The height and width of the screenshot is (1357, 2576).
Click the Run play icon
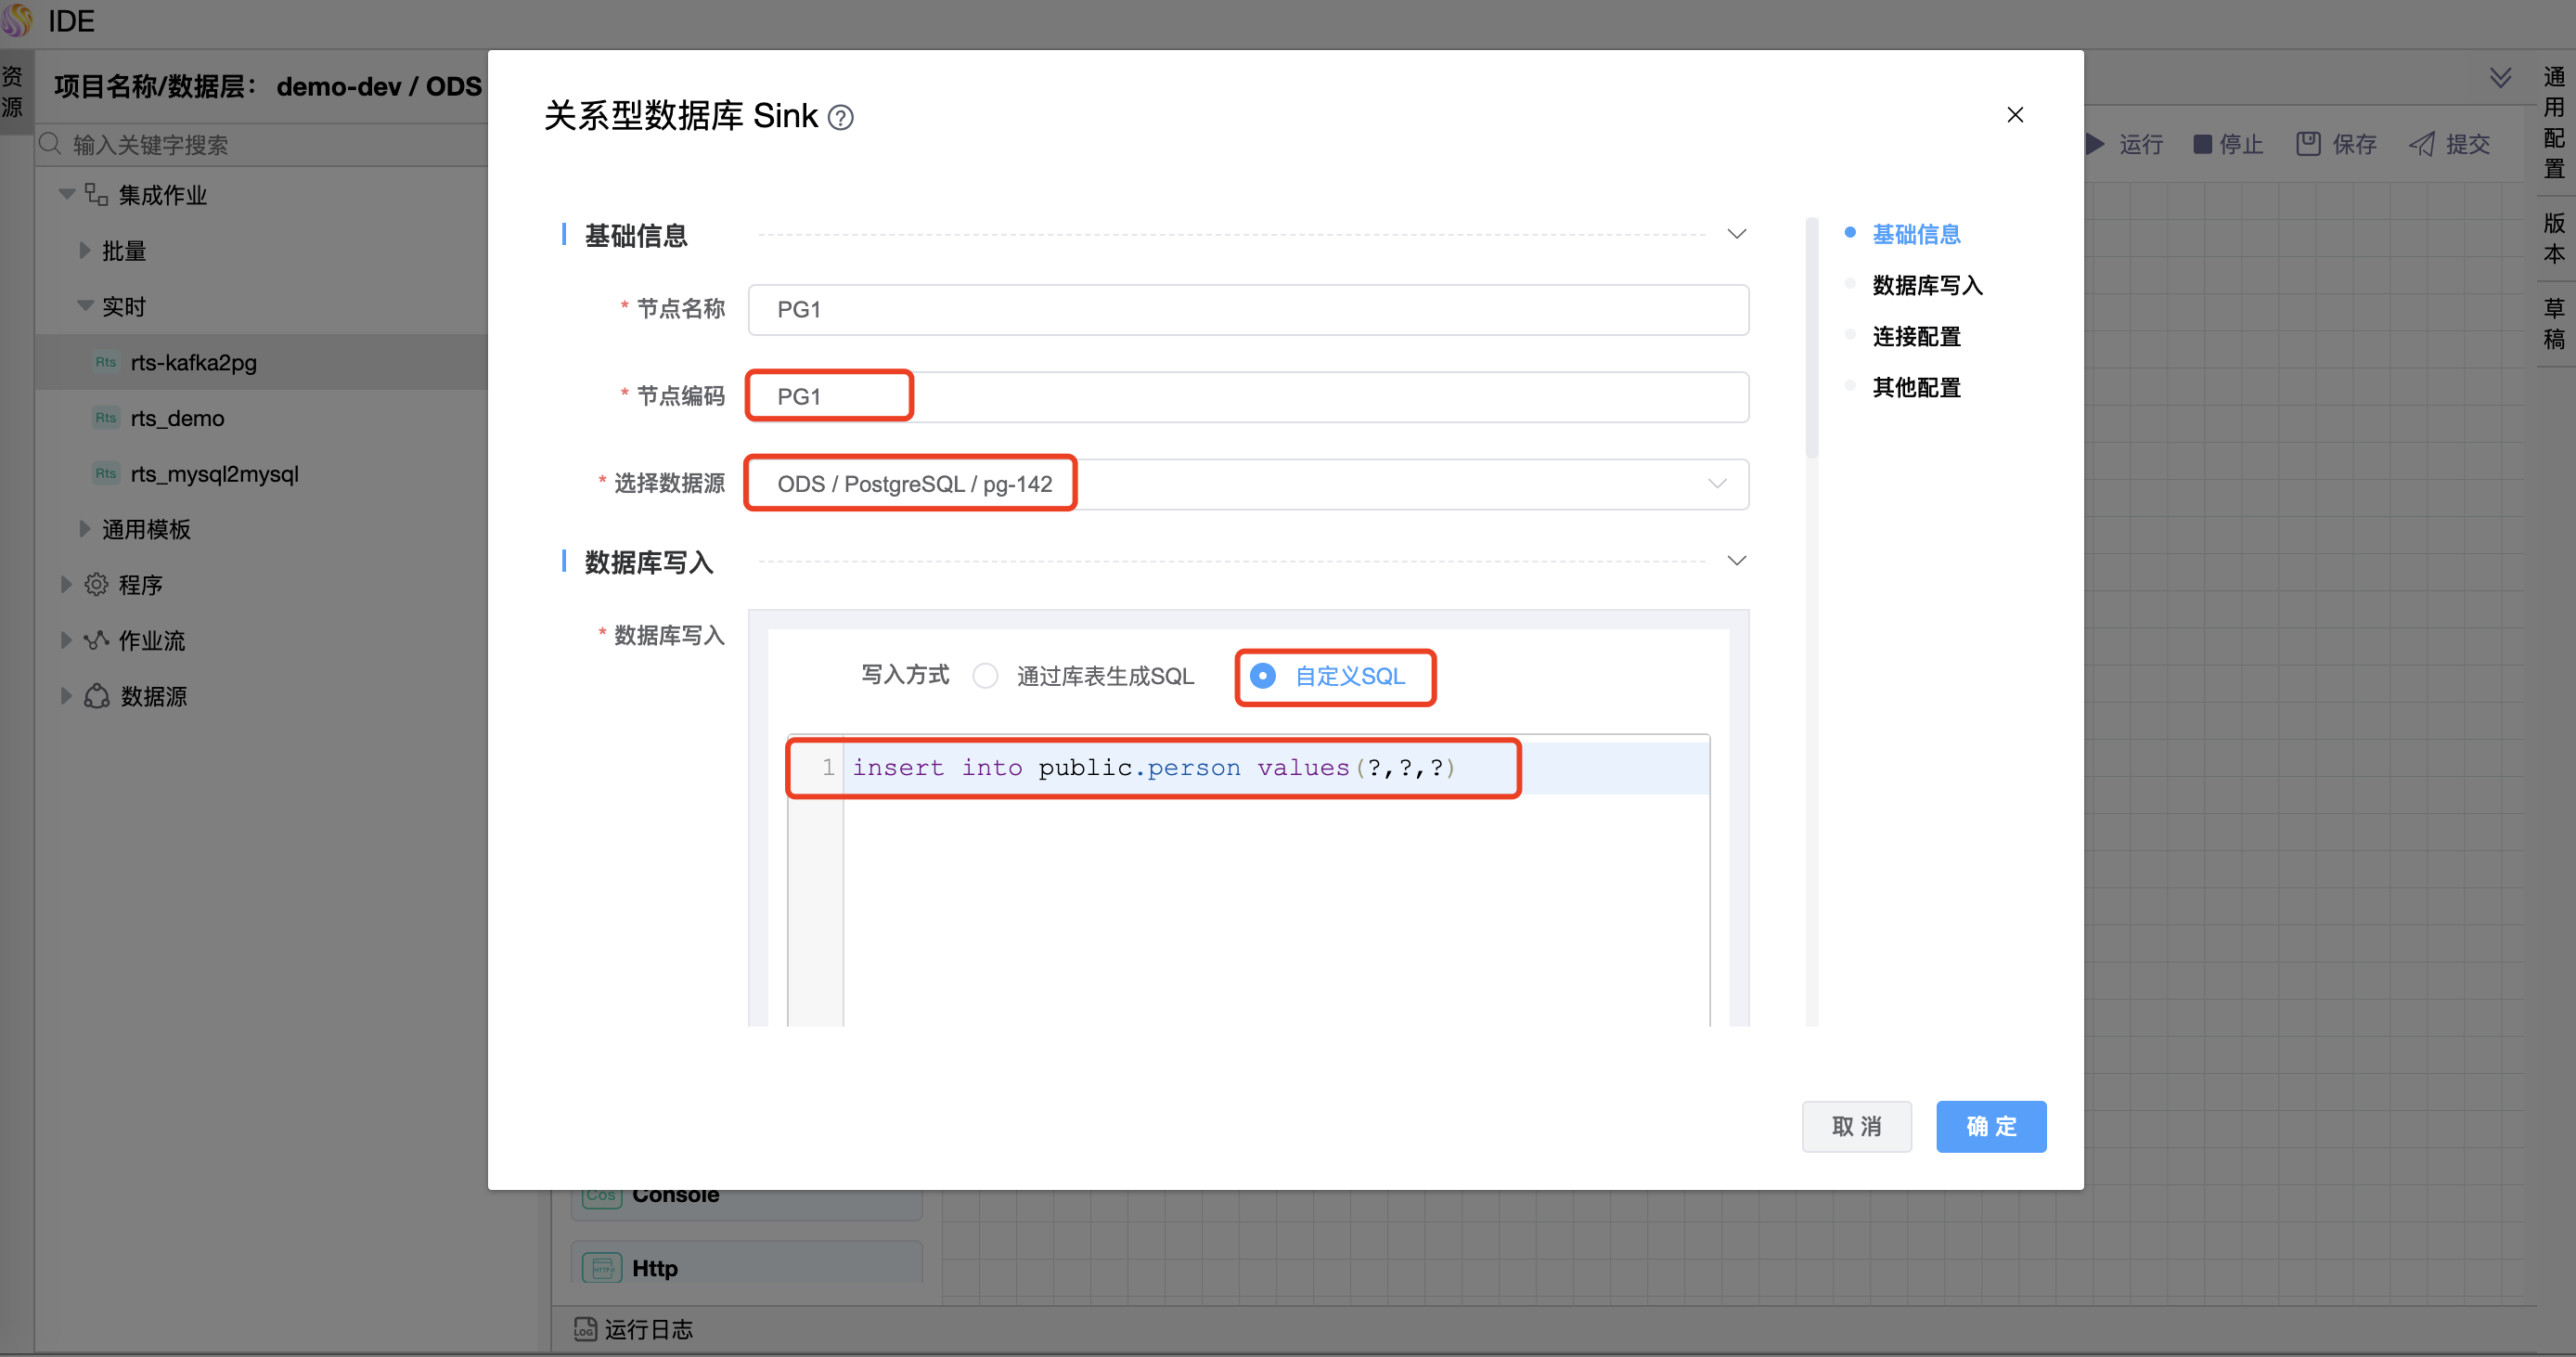click(x=2095, y=144)
